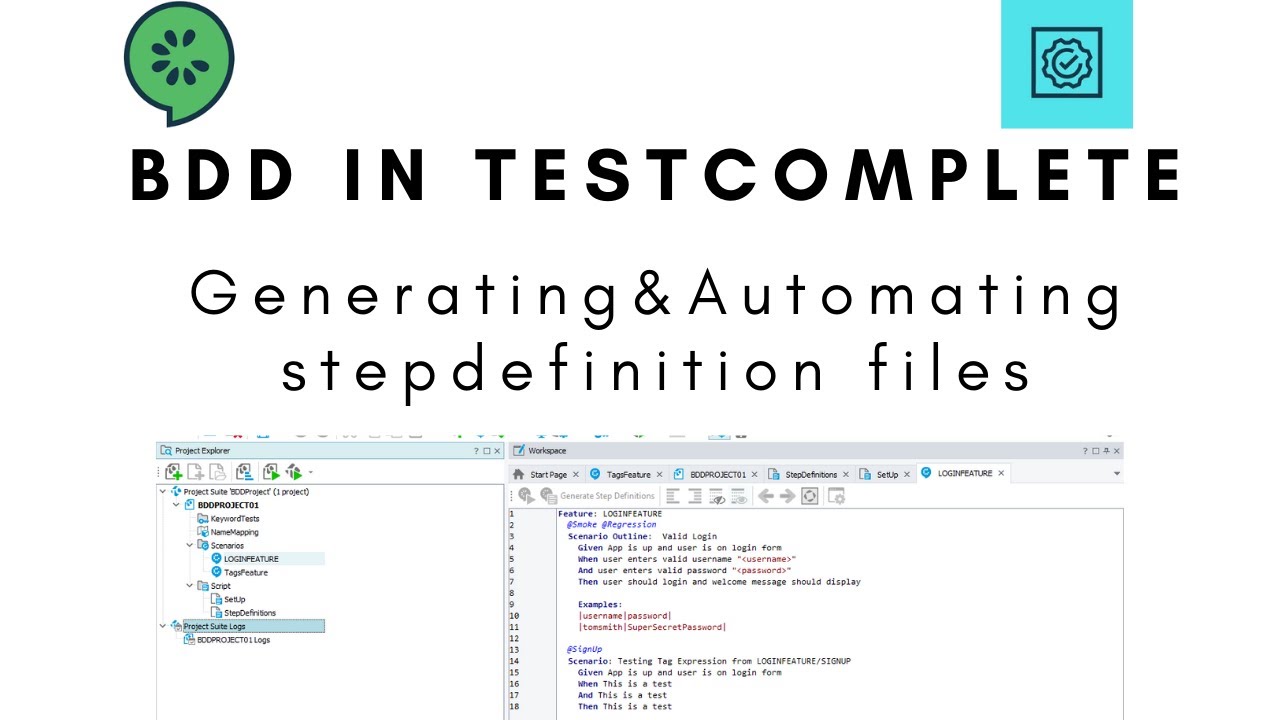The height and width of the screenshot is (720, 1280).
Task: Click the outdent lines icon in editor toolbar
Action: tap(673, 496)
